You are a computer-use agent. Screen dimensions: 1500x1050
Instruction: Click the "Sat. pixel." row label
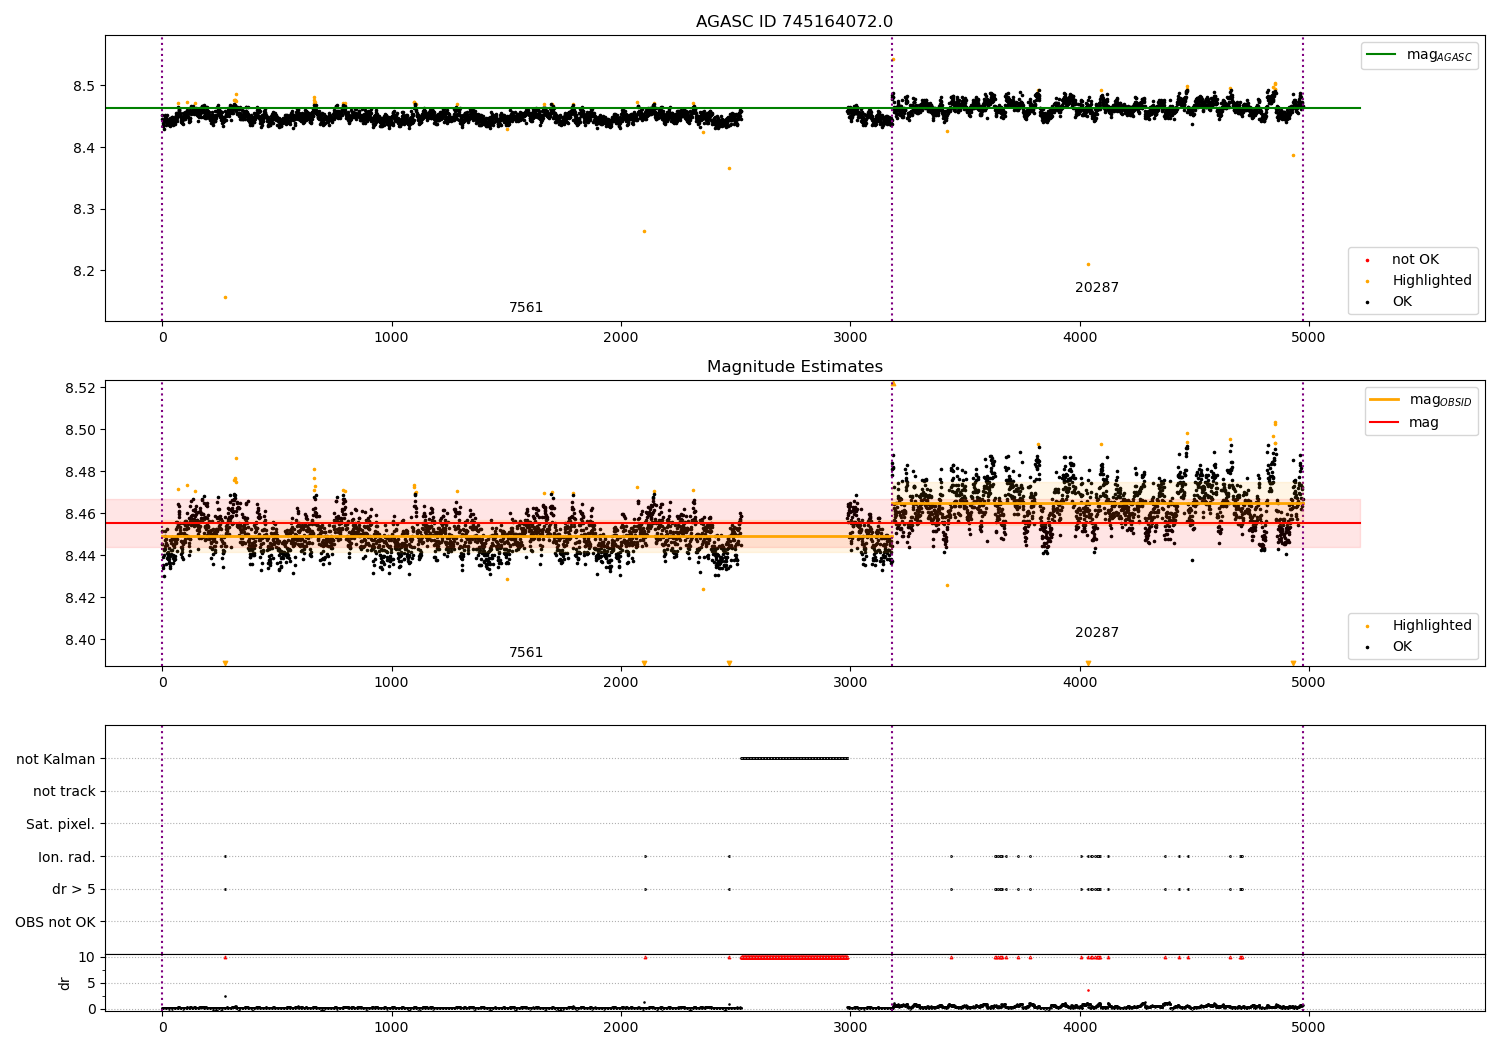coord(61,825)
